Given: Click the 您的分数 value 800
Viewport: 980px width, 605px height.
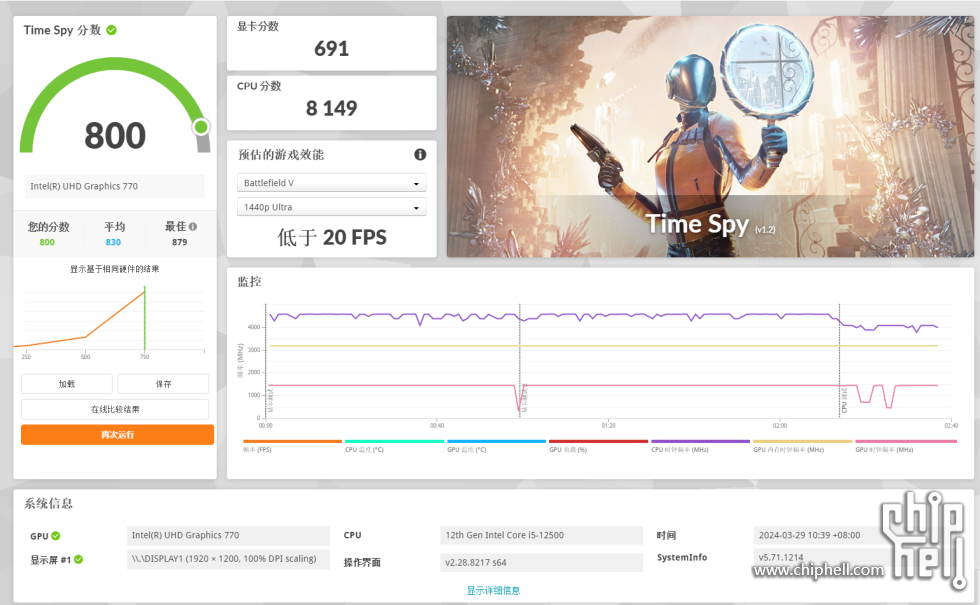Looking at the screenshot, I should (47, 242).
